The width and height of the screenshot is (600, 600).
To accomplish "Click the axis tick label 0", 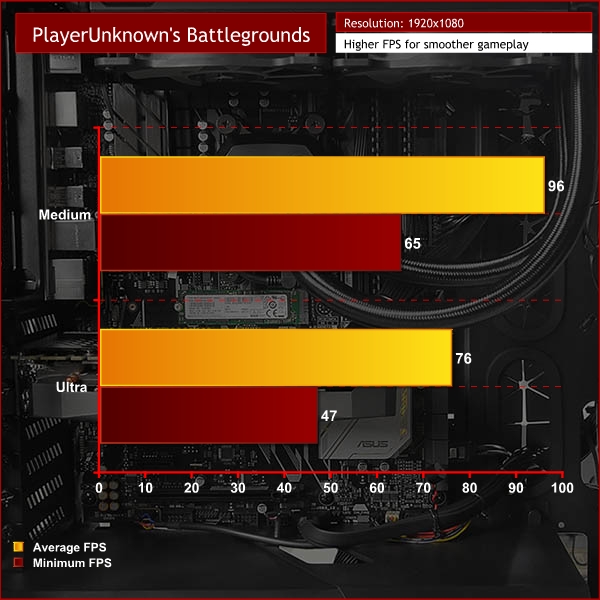I will pos(99,488).
